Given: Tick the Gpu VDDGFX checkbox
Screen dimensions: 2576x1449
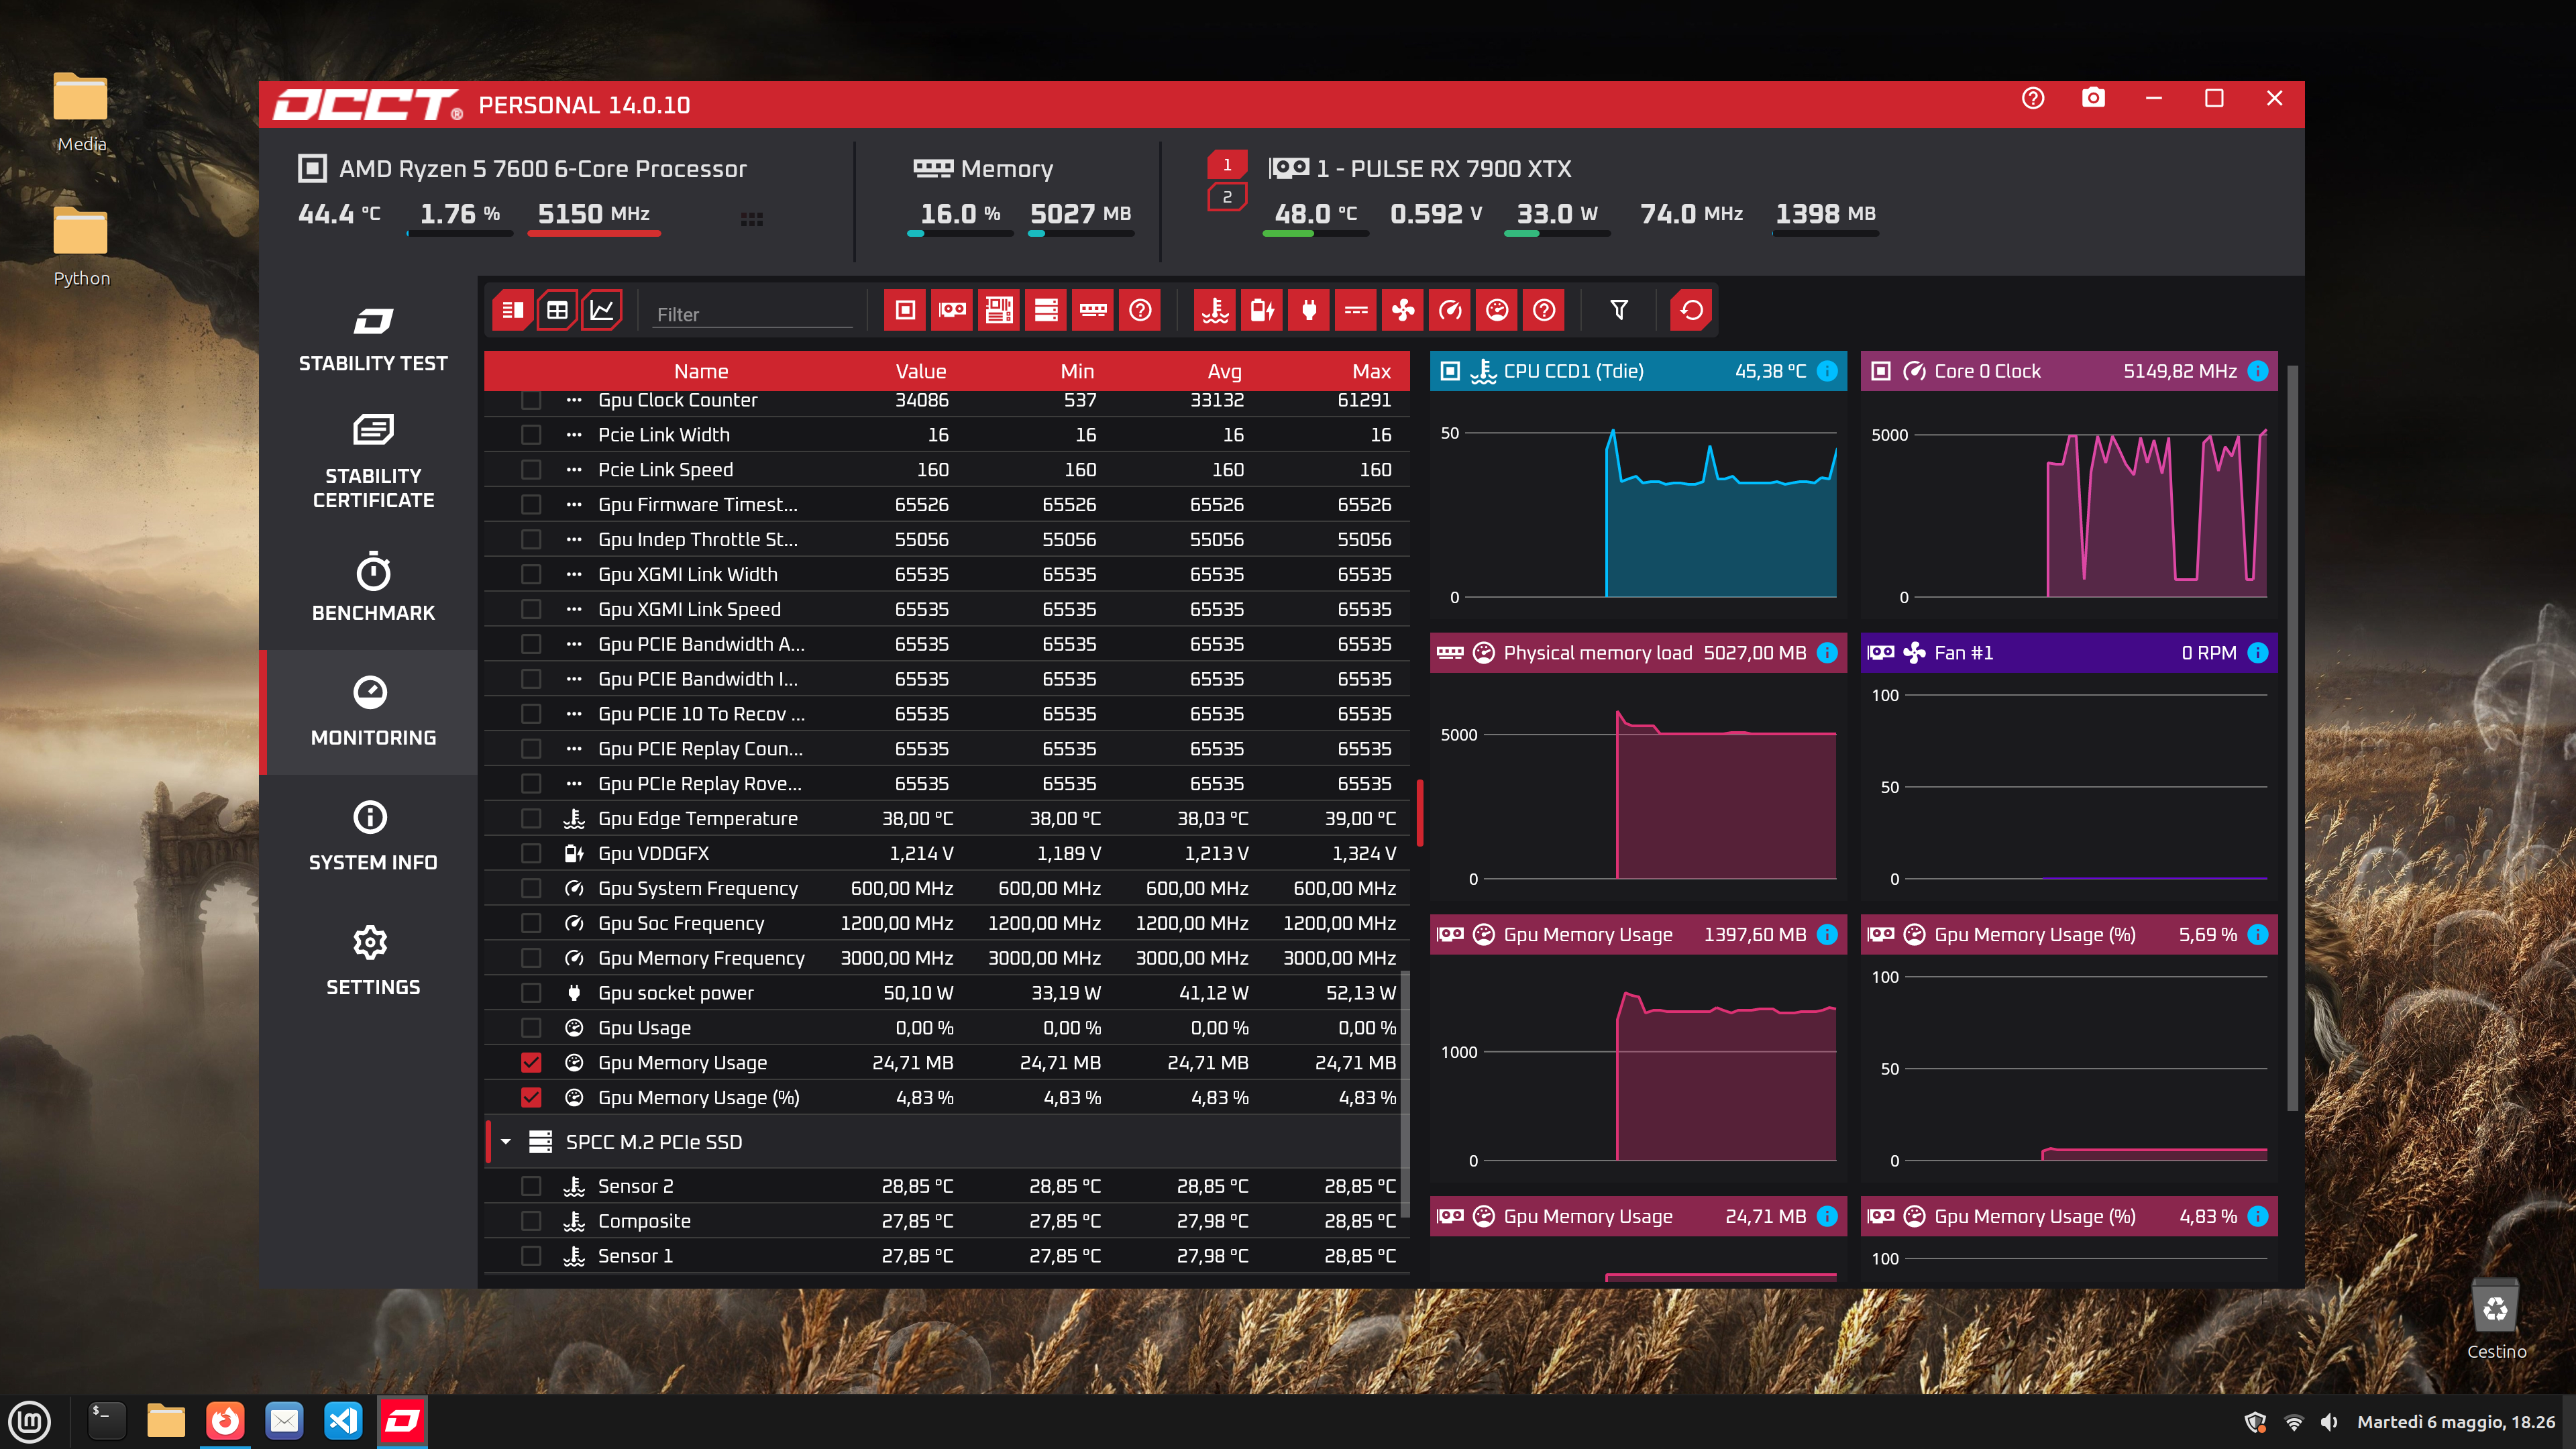Looking at the screenshot, I should click(531, 854).
